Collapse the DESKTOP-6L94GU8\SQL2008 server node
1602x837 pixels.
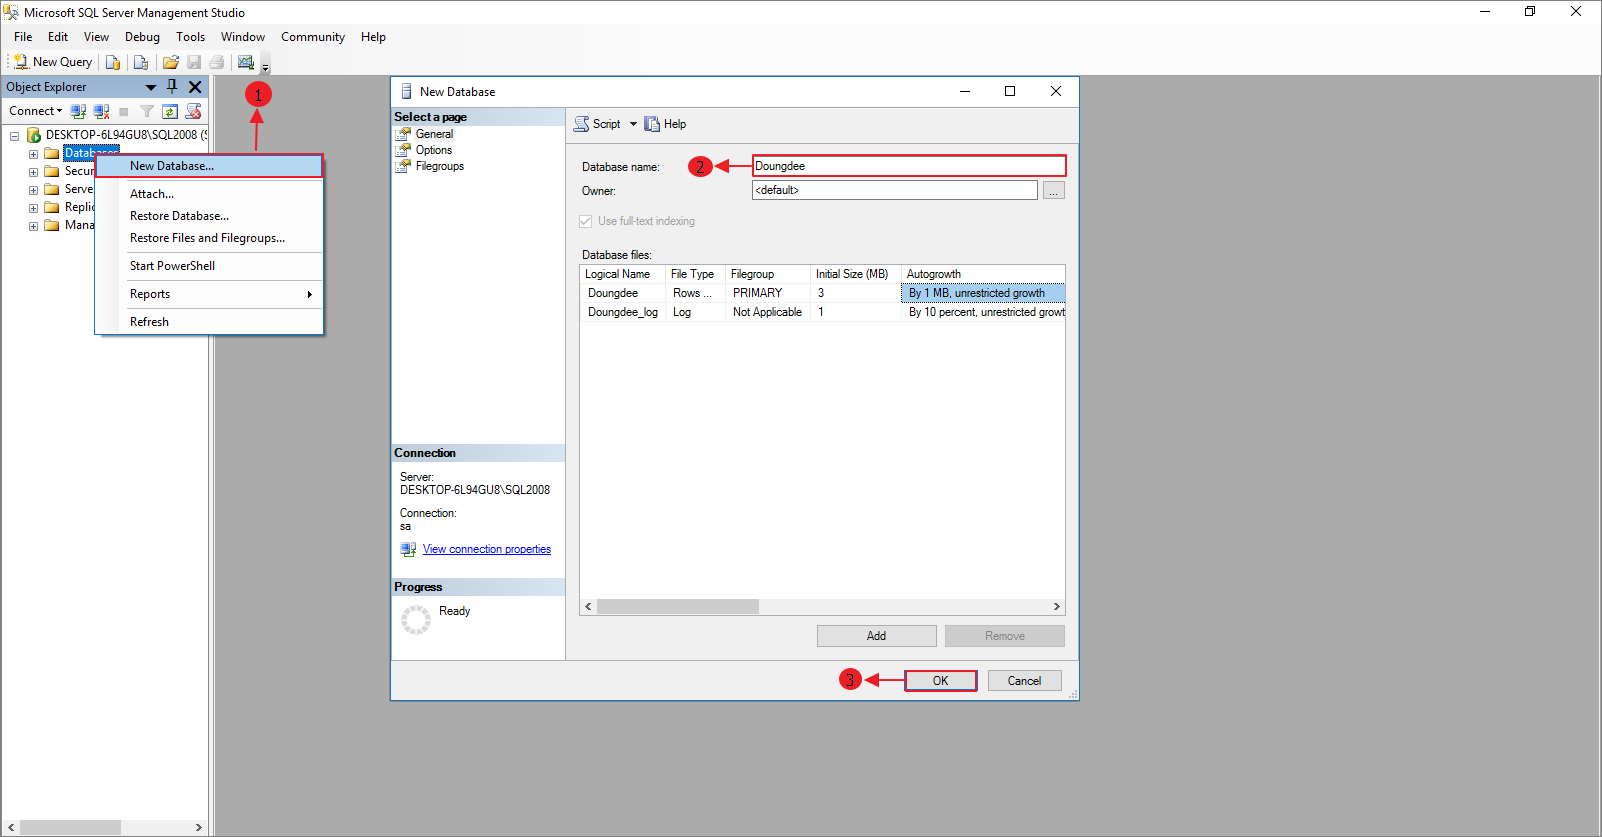click(x=15, y=135)
